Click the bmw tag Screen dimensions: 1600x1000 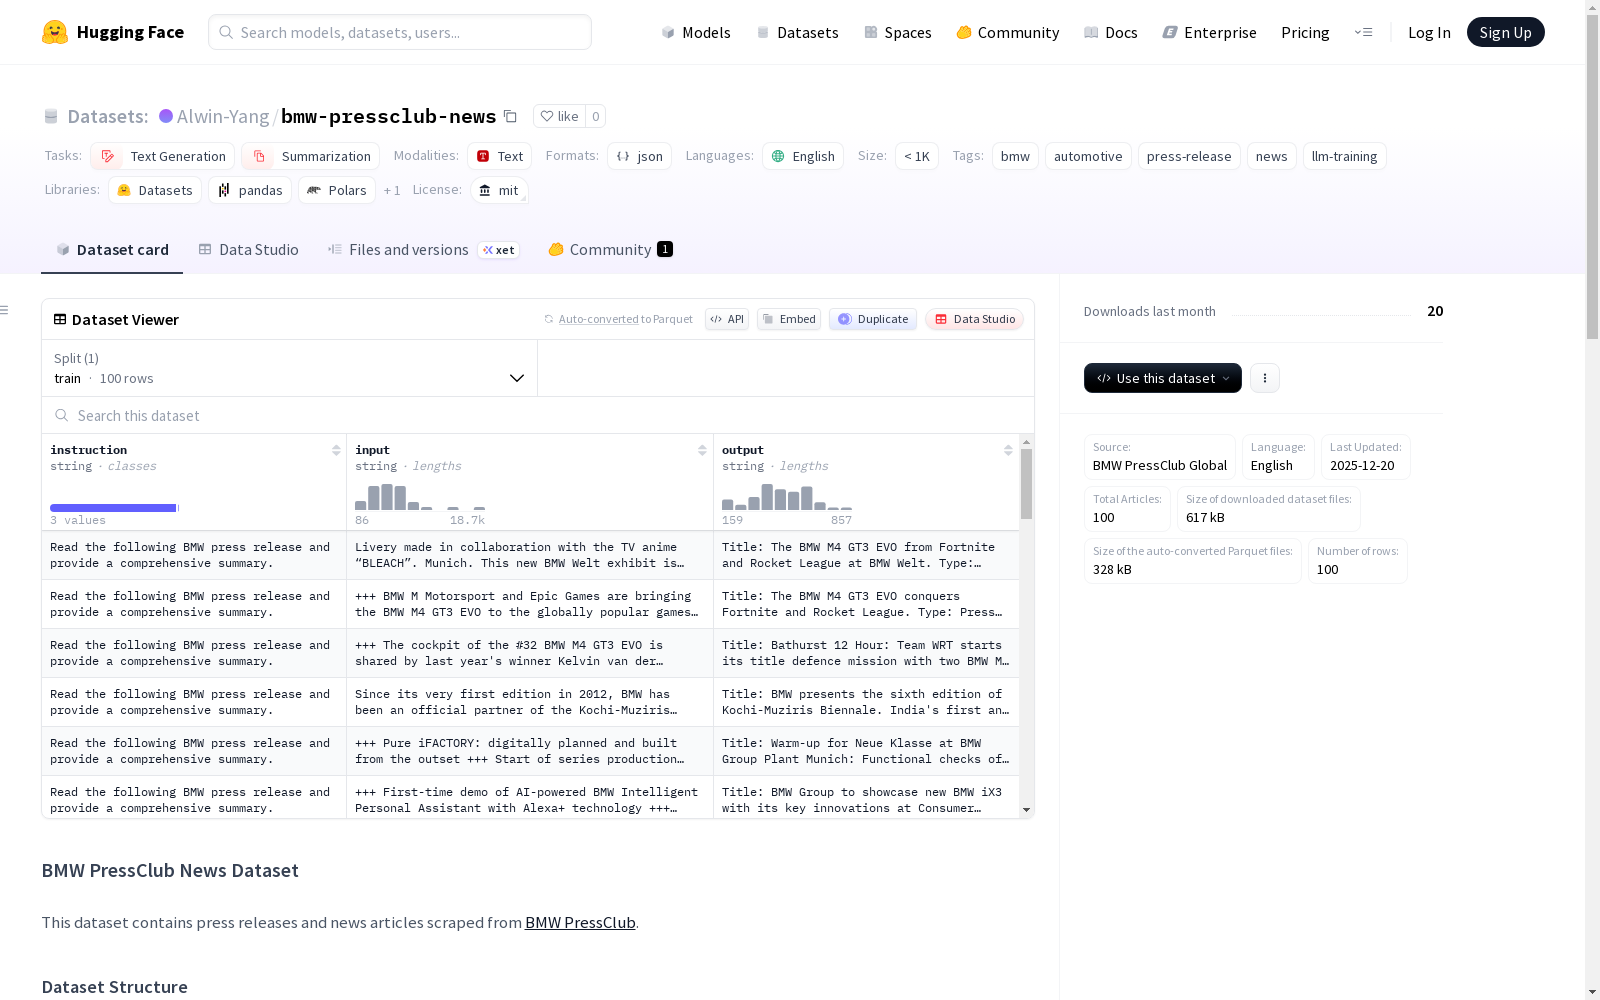(1015, 156)
